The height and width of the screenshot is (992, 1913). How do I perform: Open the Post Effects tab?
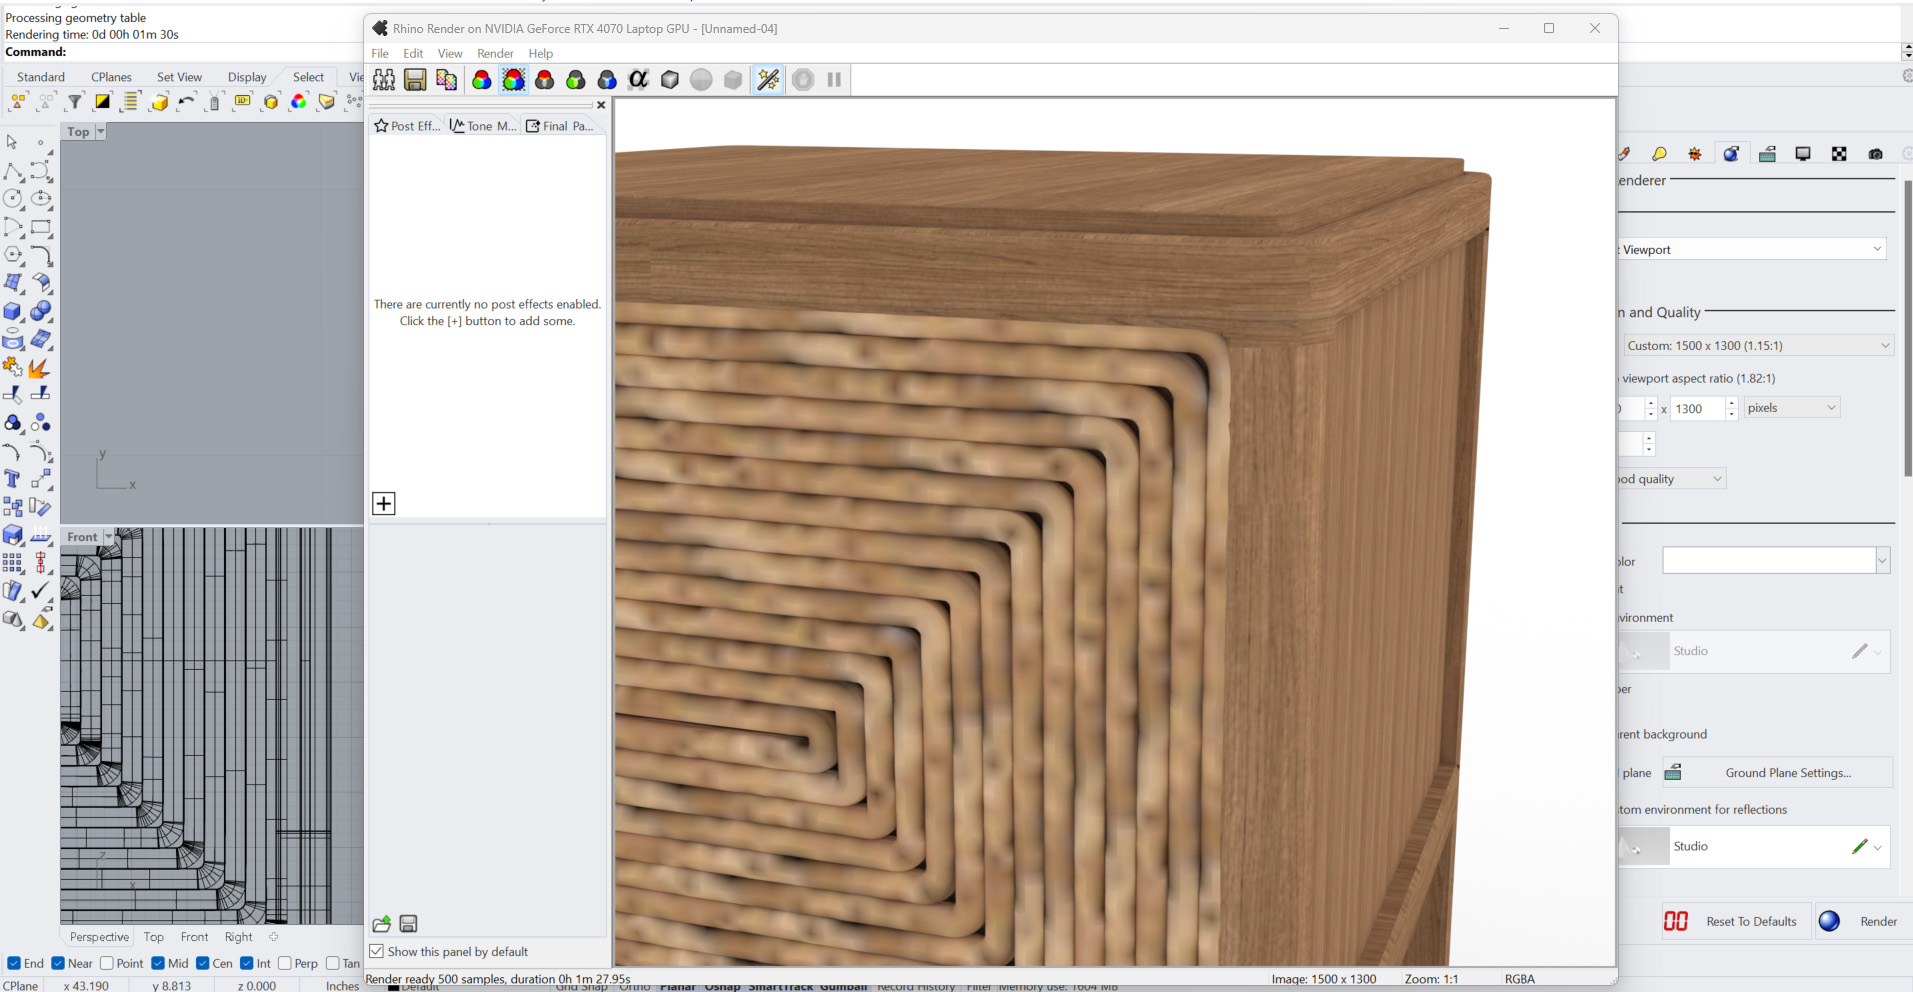pos(407,126)
